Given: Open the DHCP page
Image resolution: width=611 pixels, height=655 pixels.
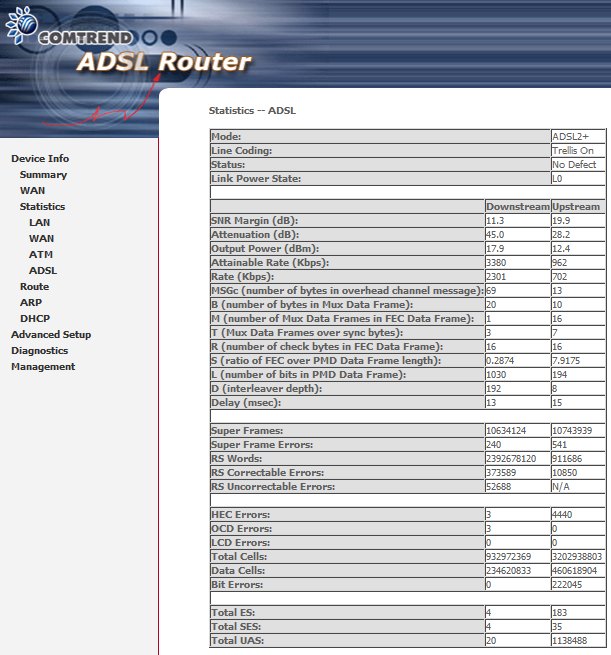Looking at the screenshot, I should point(34,319).
